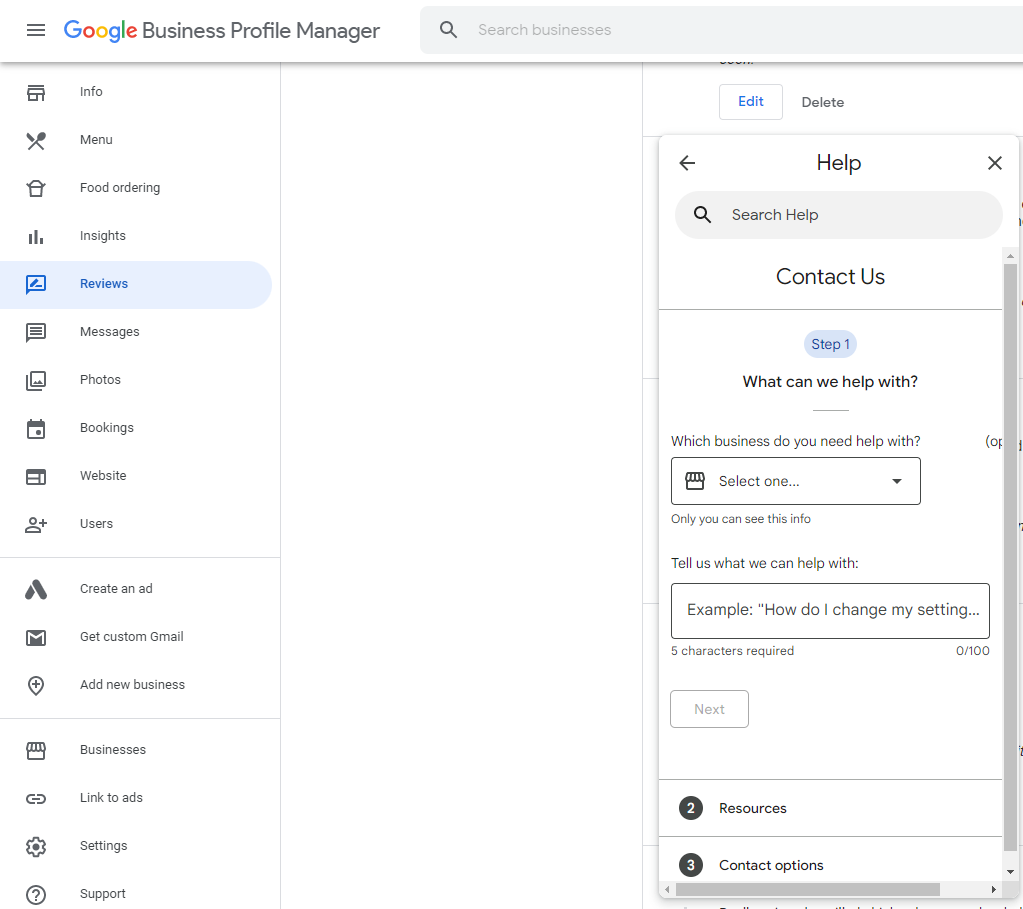The width and height of the screenshot is (1023, 909).
Task: Open Settings in the sidebar
Action: coord(103,846)
